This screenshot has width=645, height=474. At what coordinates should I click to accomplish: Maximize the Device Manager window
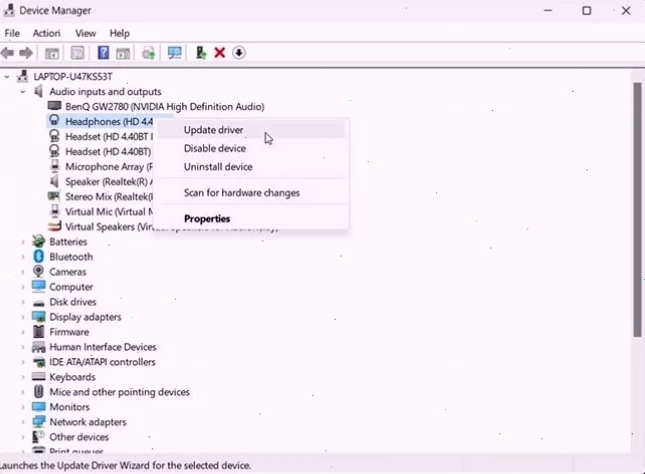587,11
